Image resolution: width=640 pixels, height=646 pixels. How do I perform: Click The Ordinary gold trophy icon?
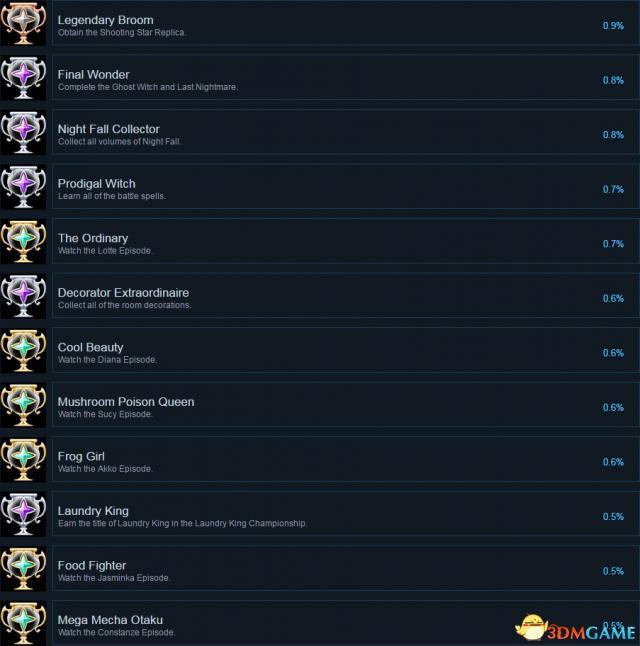[23, 241]
